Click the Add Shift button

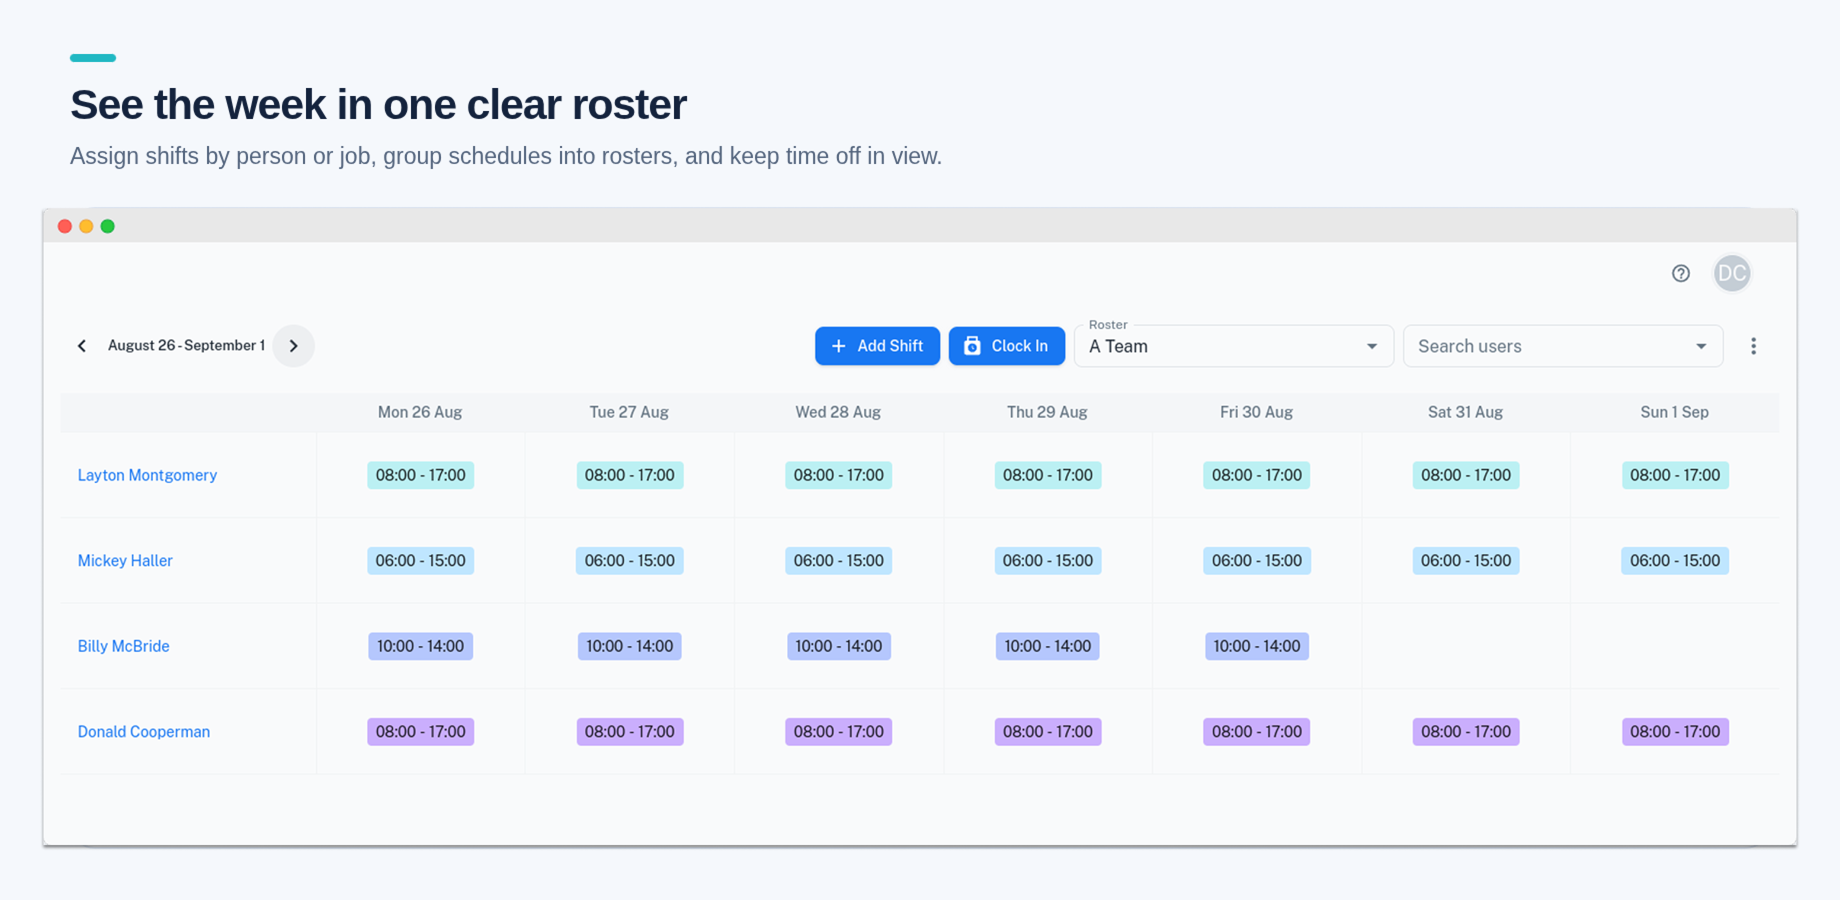point(877,346)
